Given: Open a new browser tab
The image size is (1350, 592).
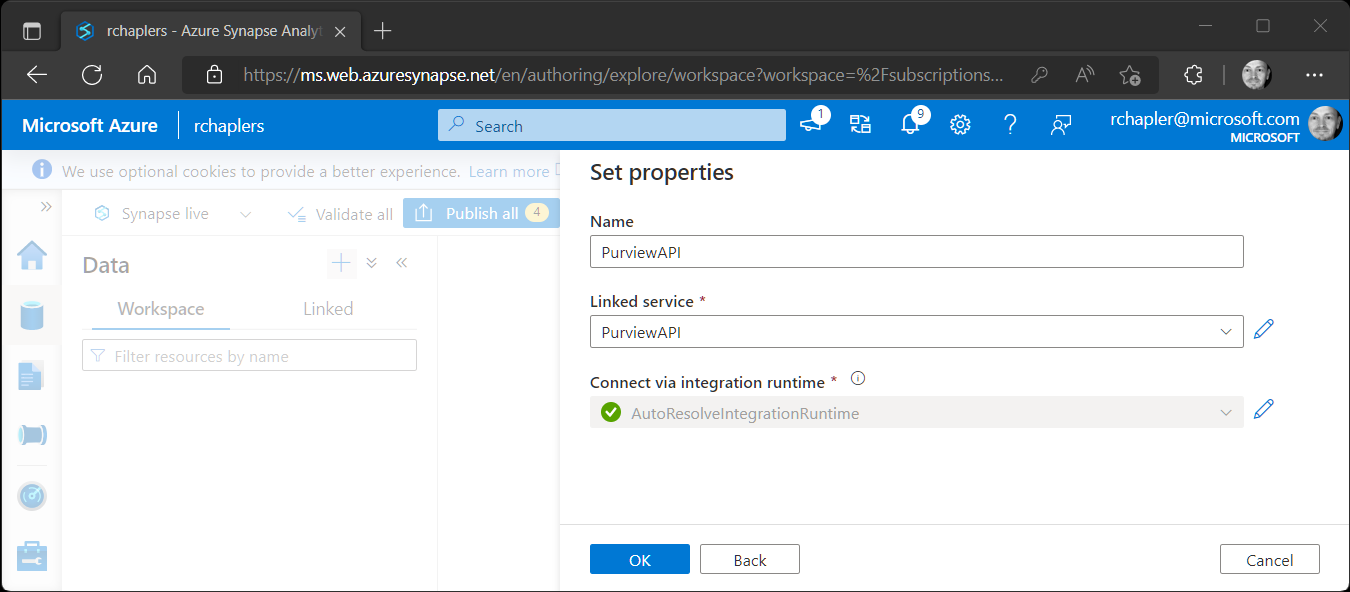Looking at the screenshot, I should (382, 30).
